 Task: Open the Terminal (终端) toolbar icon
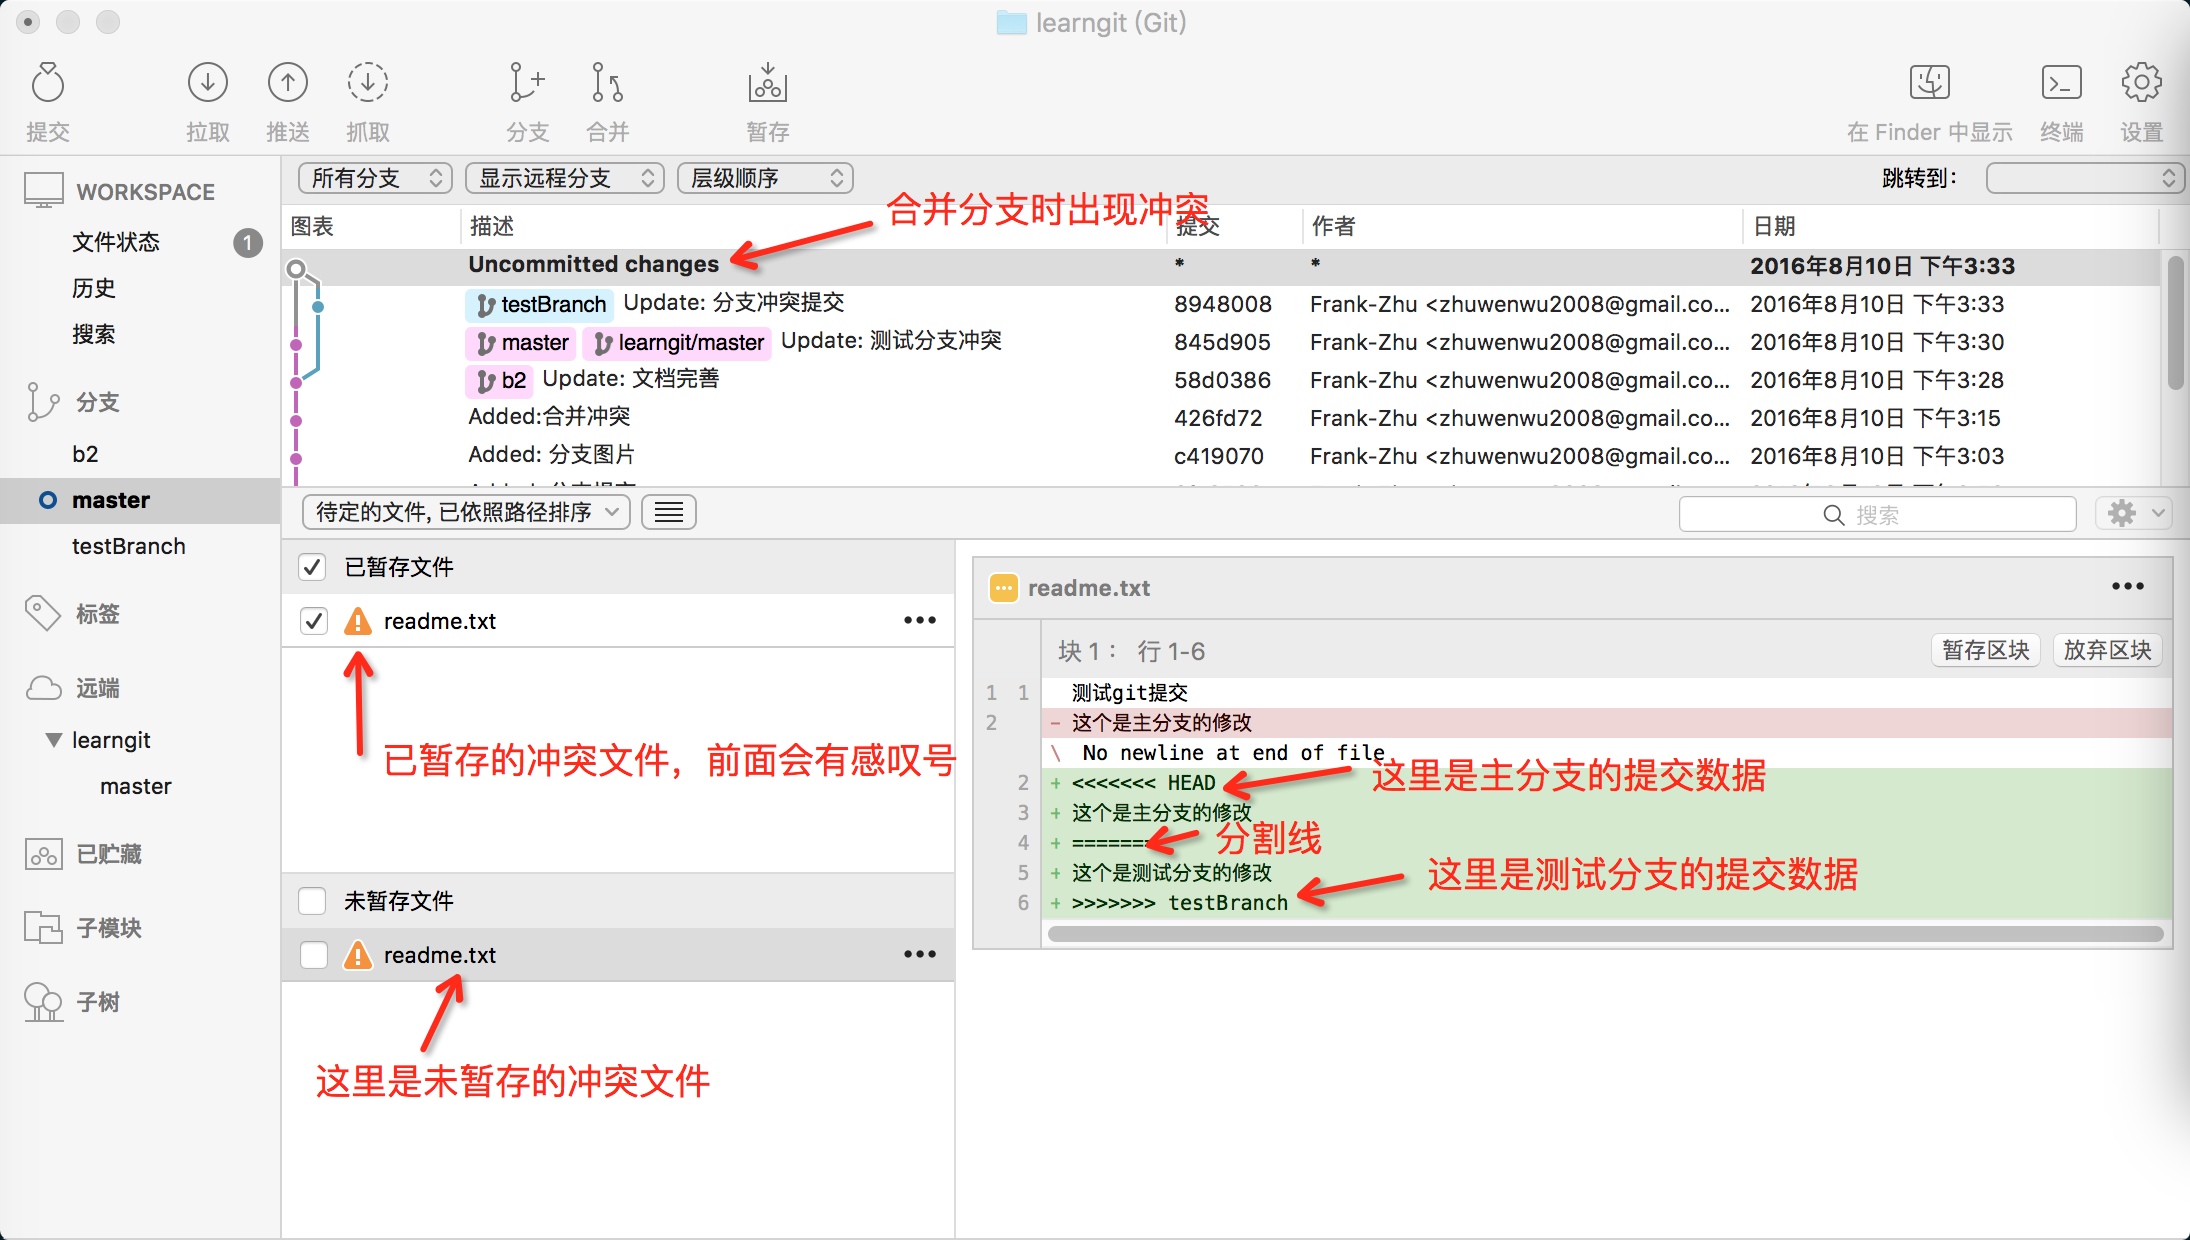(2061, 84)
